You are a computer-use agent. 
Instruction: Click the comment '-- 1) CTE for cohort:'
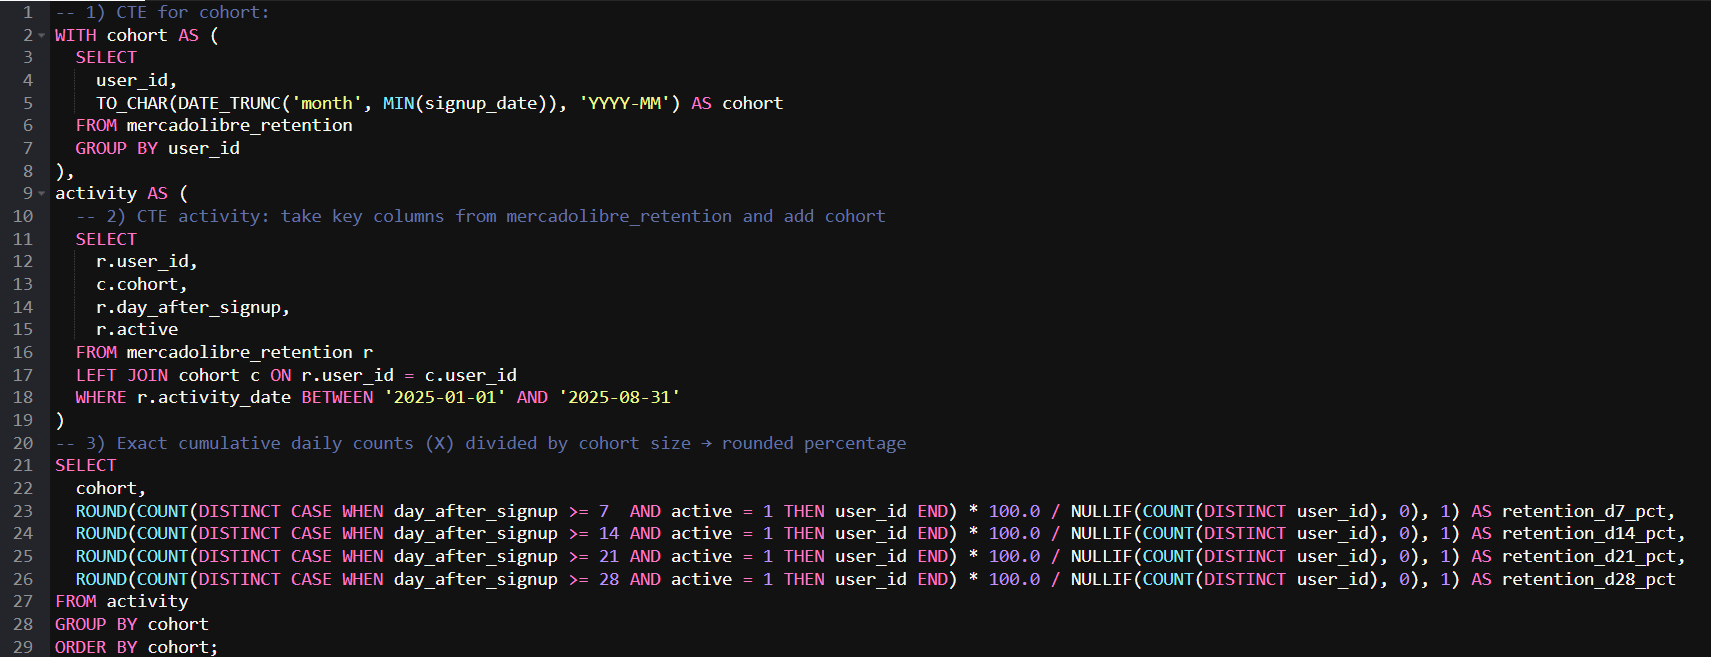tap(162, 12)
